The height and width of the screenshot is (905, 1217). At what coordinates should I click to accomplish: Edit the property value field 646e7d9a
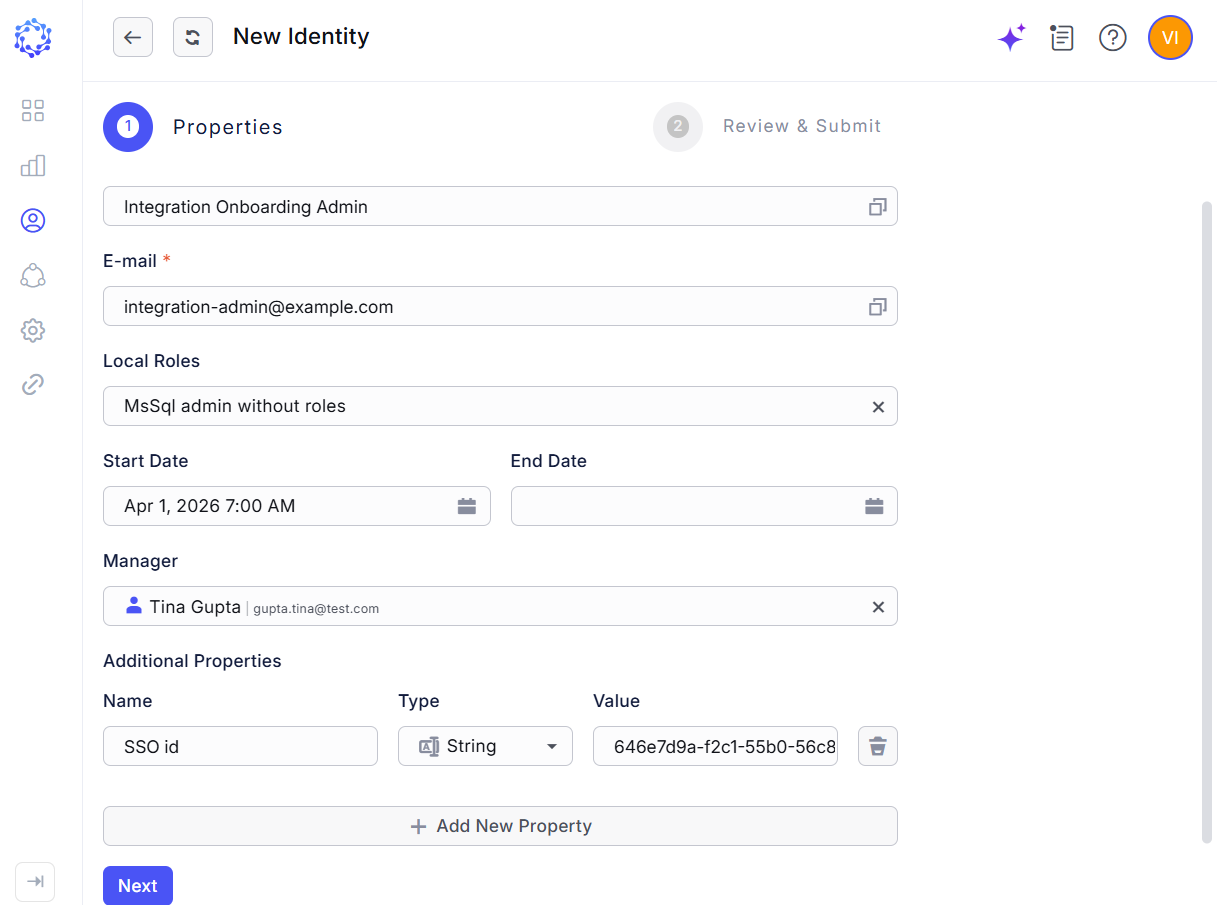tap(715, 746)
